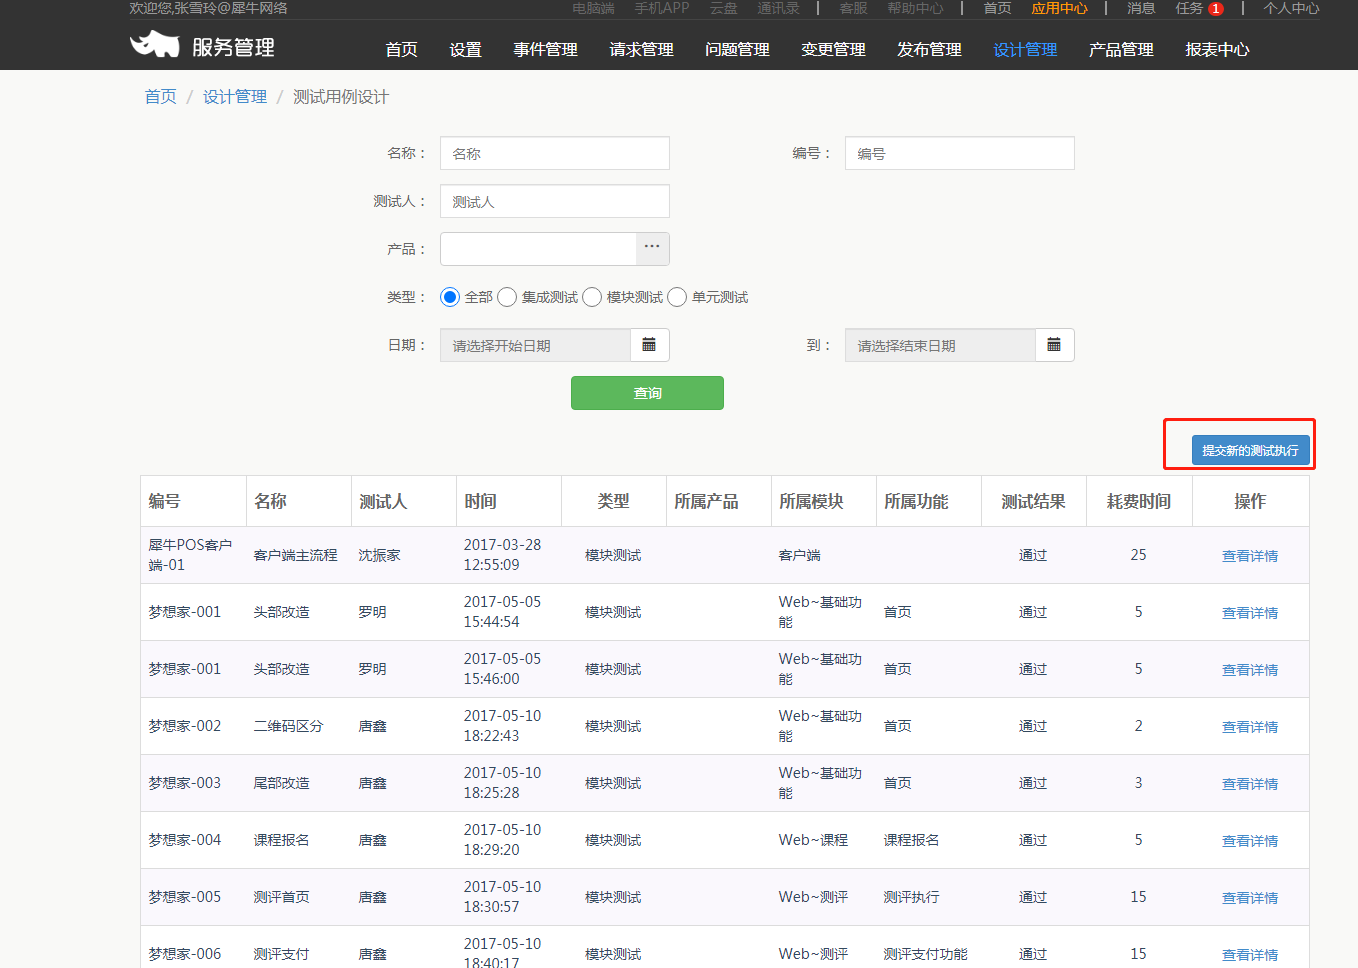Image resolution: width=1358 pixels, height=968 pixels.
Task: Click 首页 breadcrumb link
Action: pyautogui.click(x=160, y=96)
